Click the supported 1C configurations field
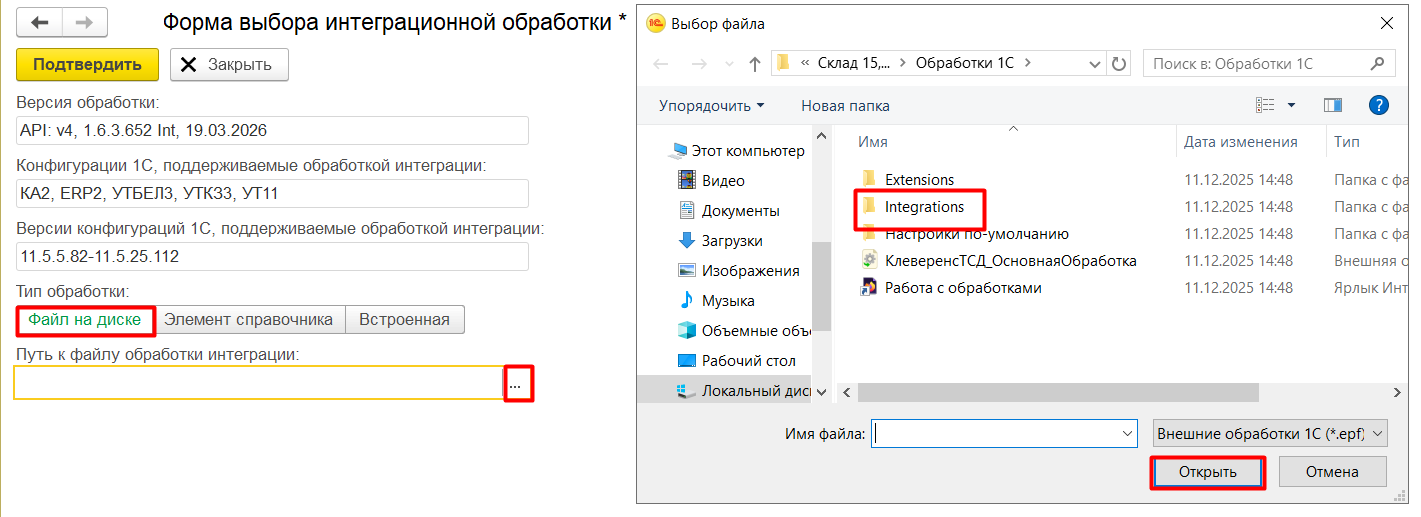Viewport: 1421px width, 517px height. coord(272,194)
